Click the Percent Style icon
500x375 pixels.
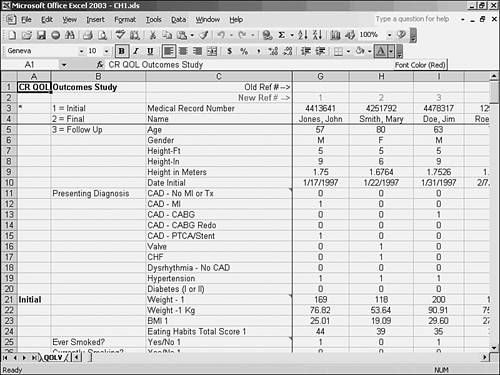click(244, 51)
